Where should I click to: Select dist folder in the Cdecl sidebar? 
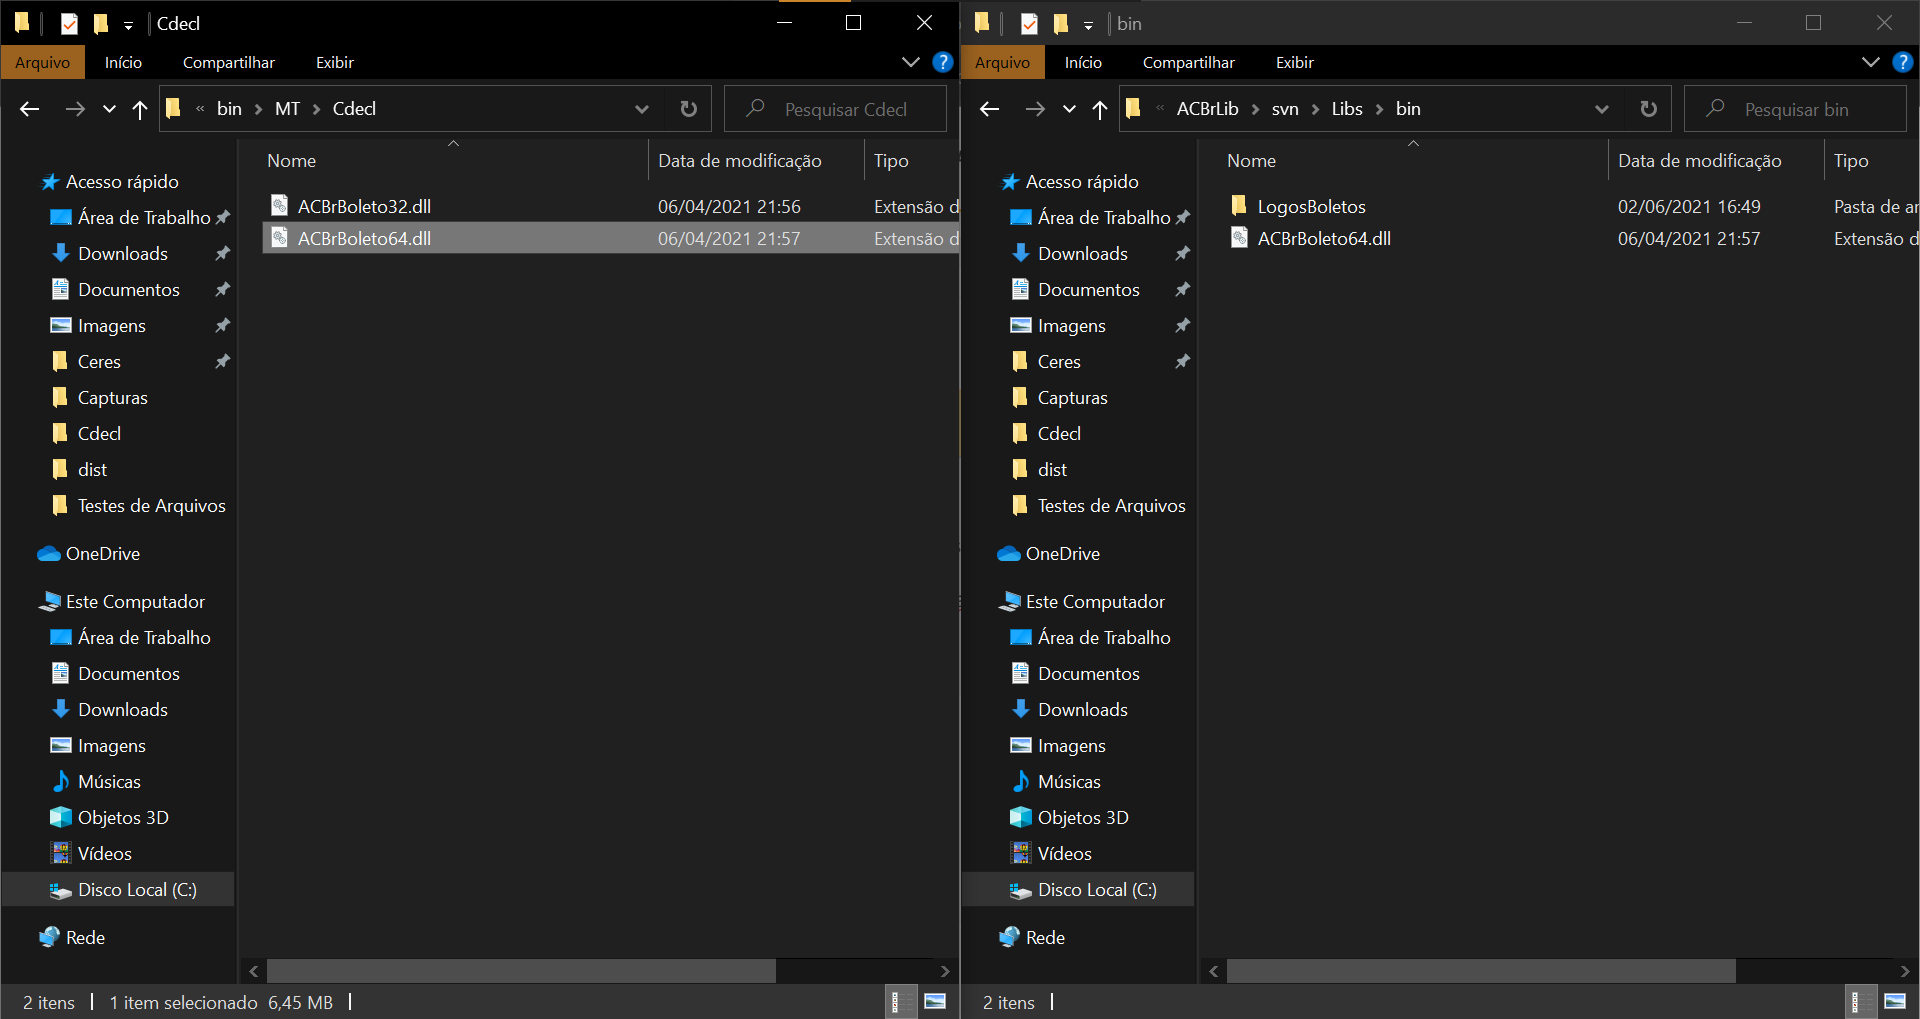[x=79, y=469]
